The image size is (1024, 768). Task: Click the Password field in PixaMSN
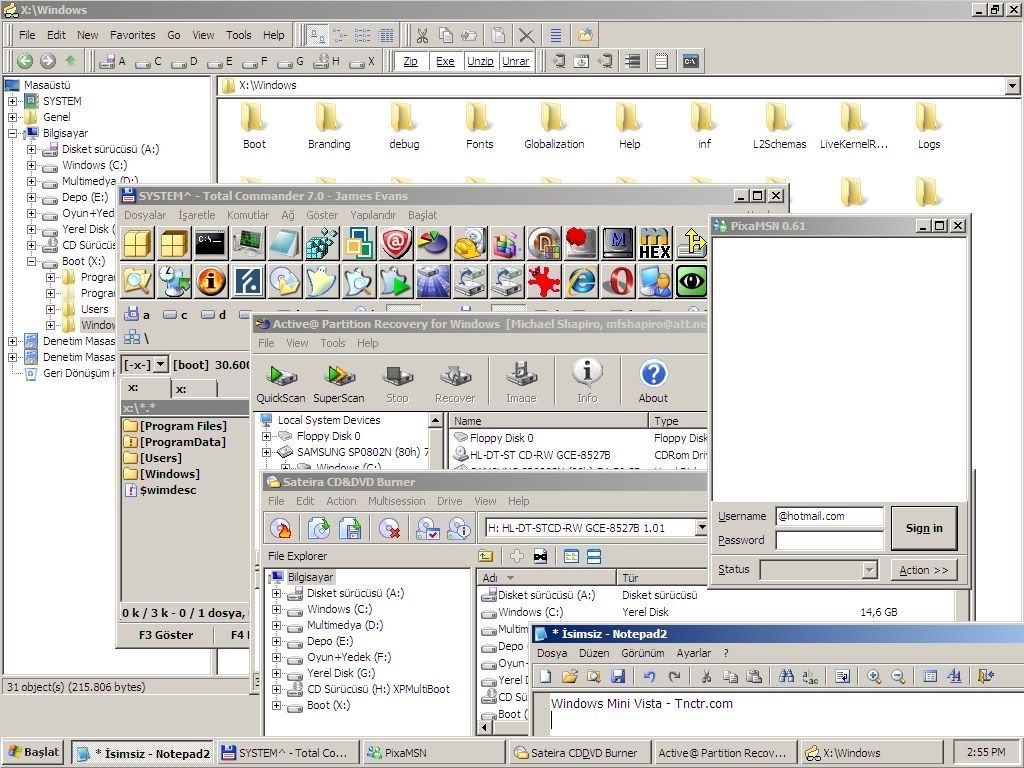tap(829, 540)
